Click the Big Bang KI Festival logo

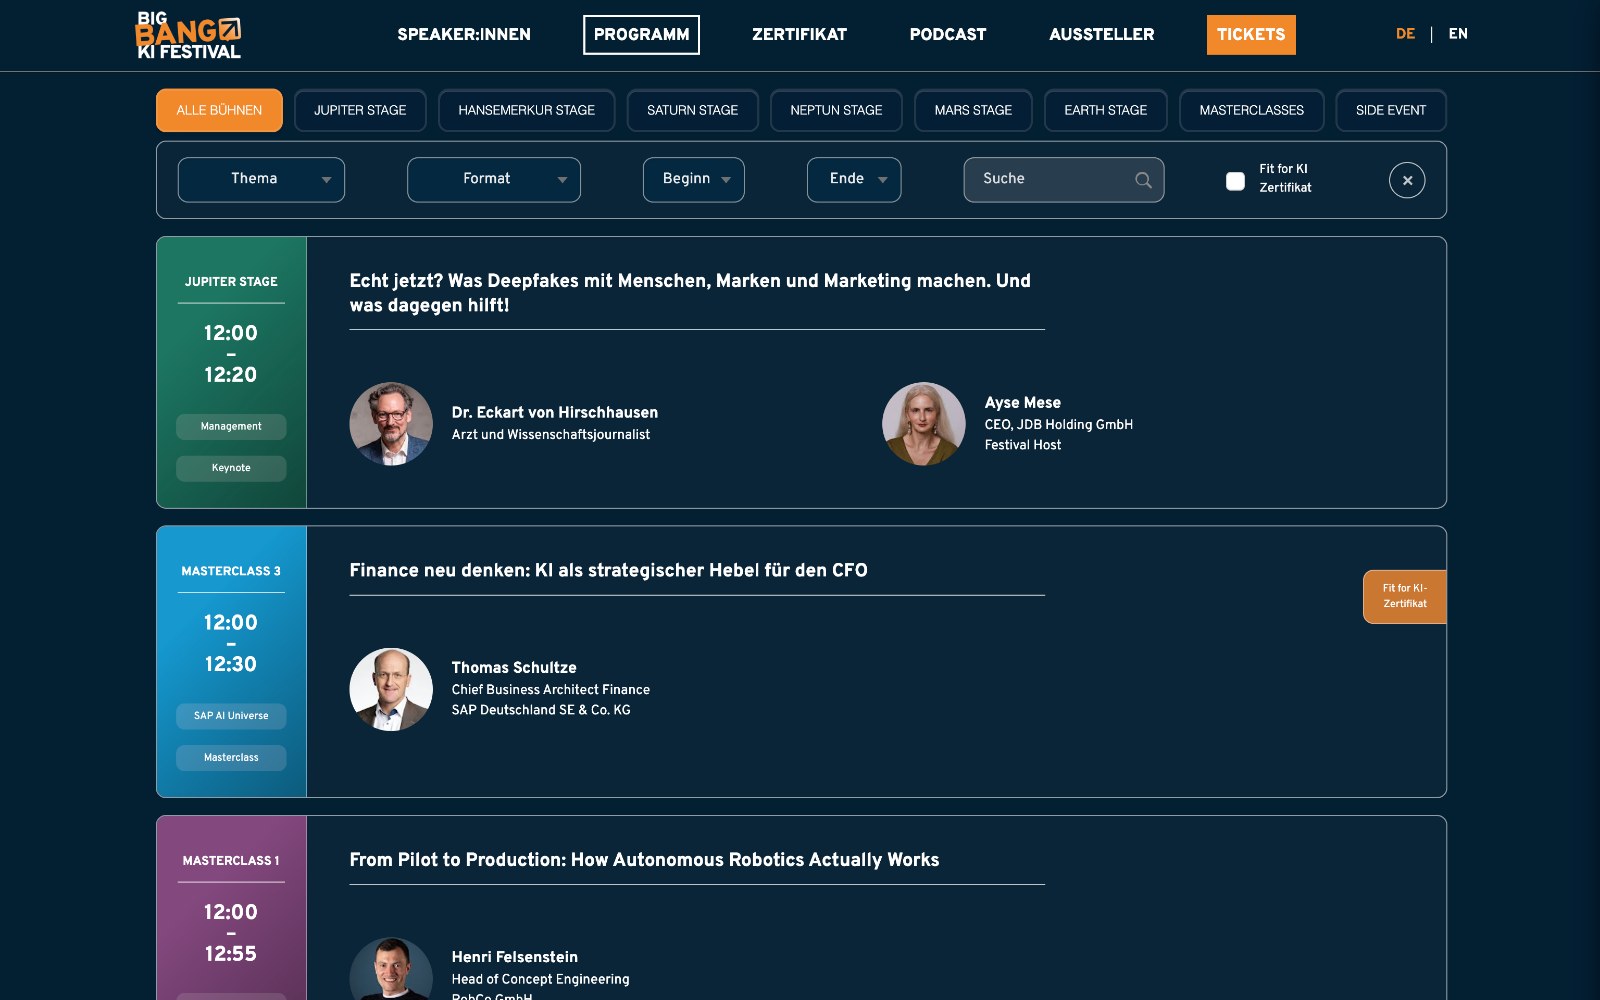pos(188,36)
